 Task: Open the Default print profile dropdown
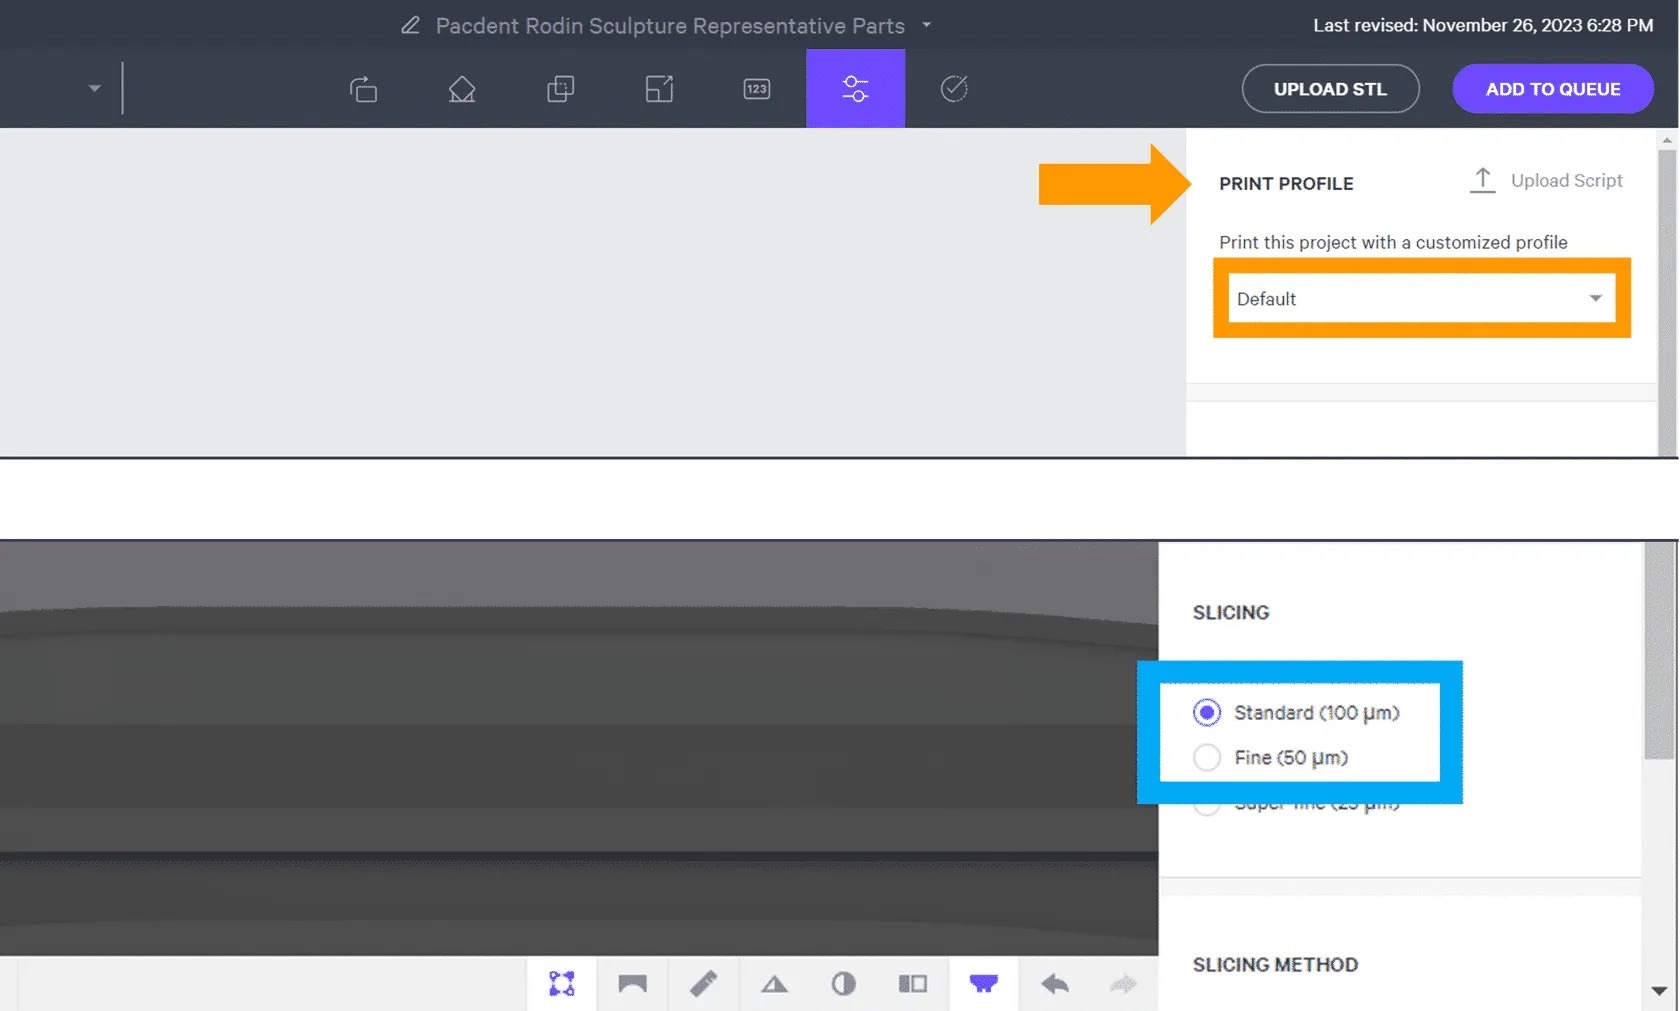coord(1421,298)
